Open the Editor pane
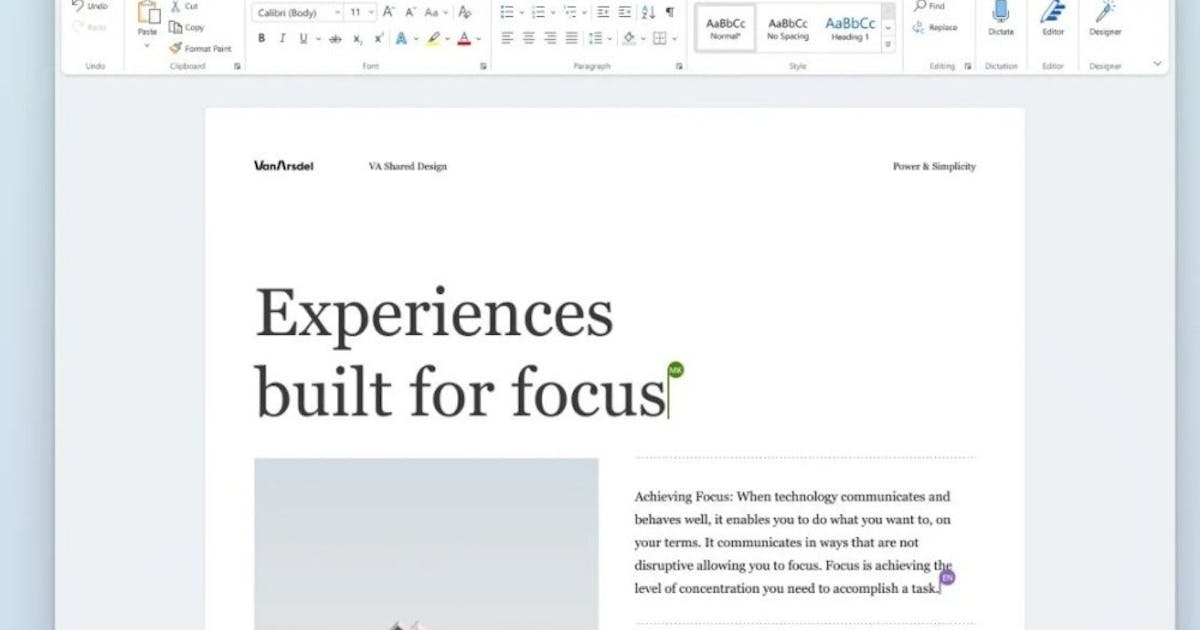 click(x=1053, y=12)
